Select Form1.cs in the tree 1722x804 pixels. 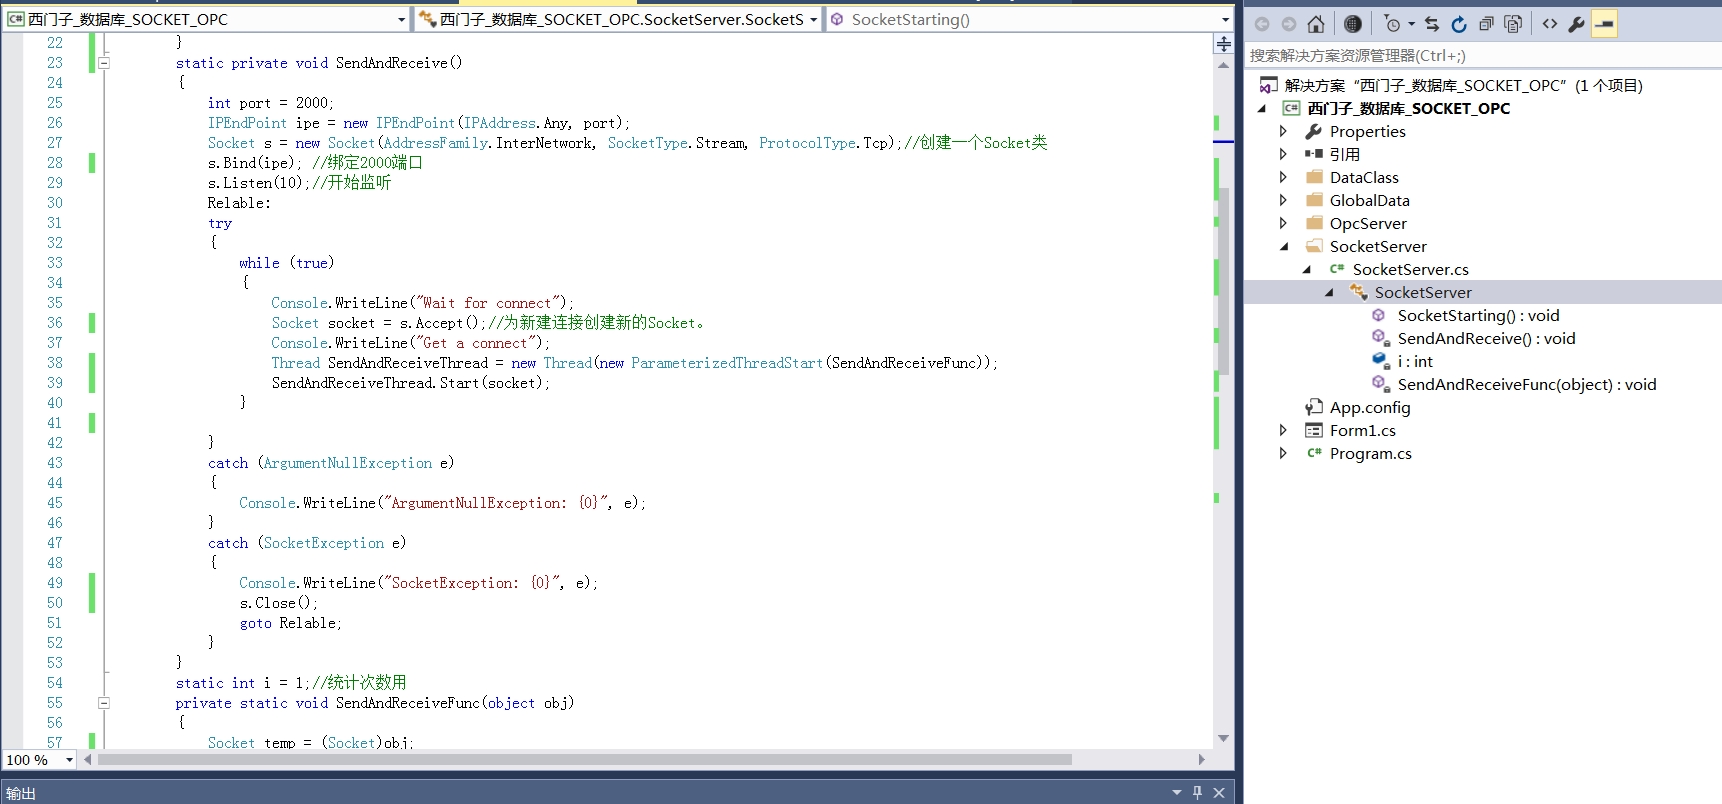1362,430
